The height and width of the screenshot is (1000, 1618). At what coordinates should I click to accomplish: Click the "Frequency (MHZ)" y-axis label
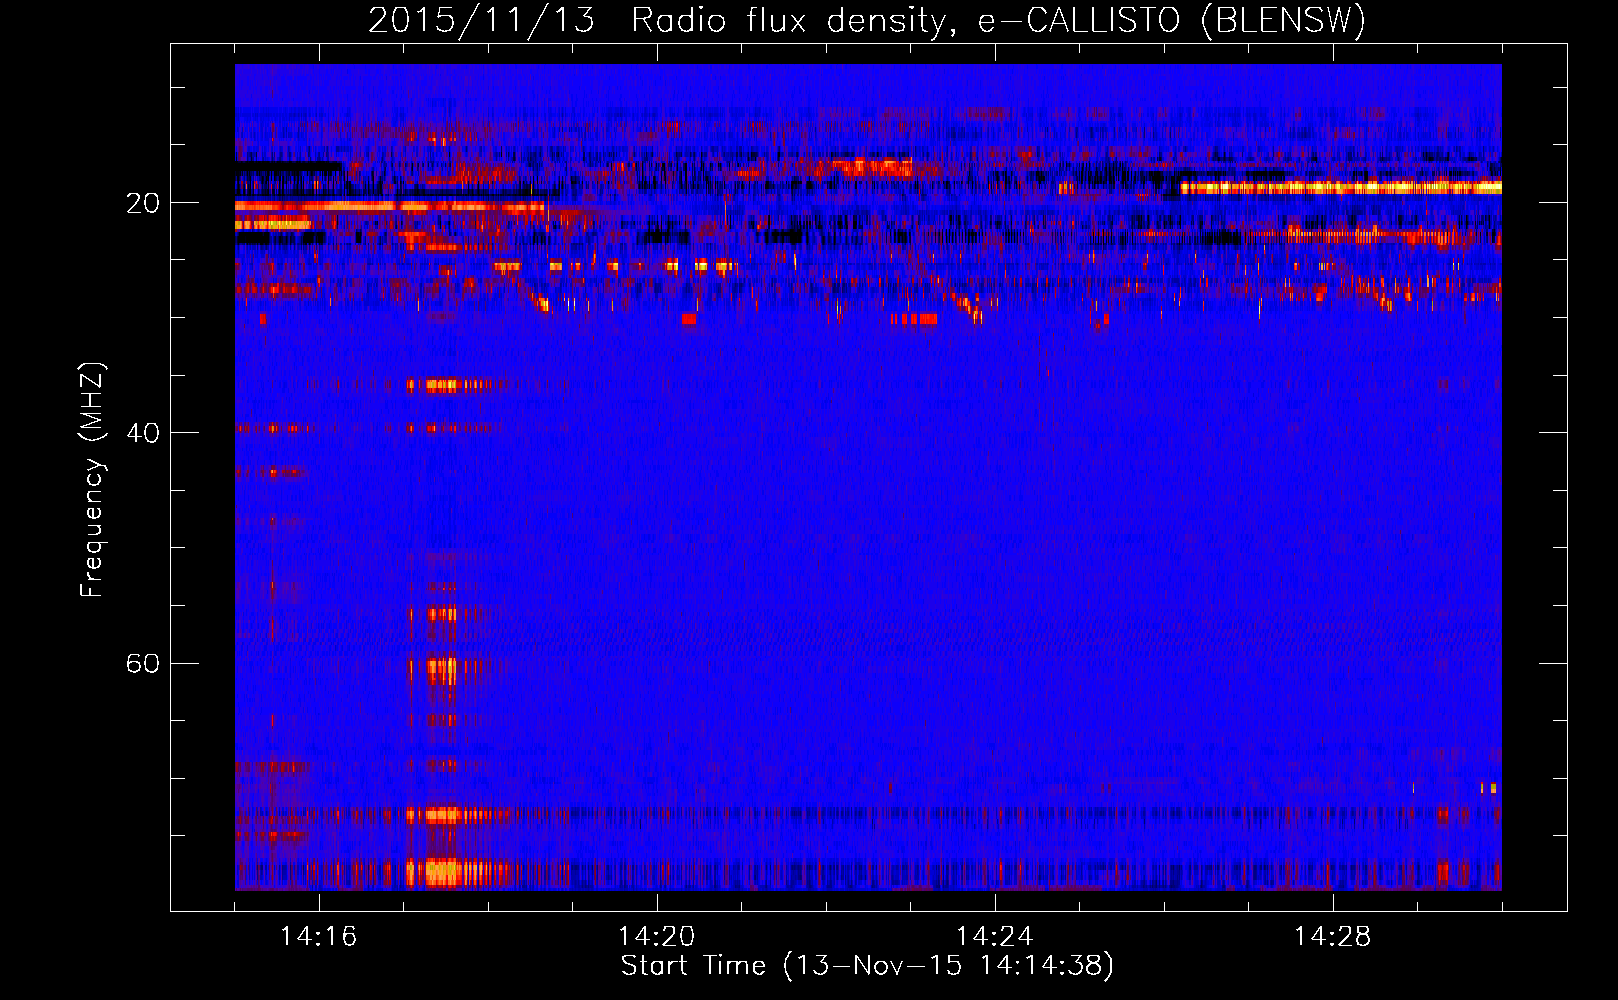click(x=92, y=480)
